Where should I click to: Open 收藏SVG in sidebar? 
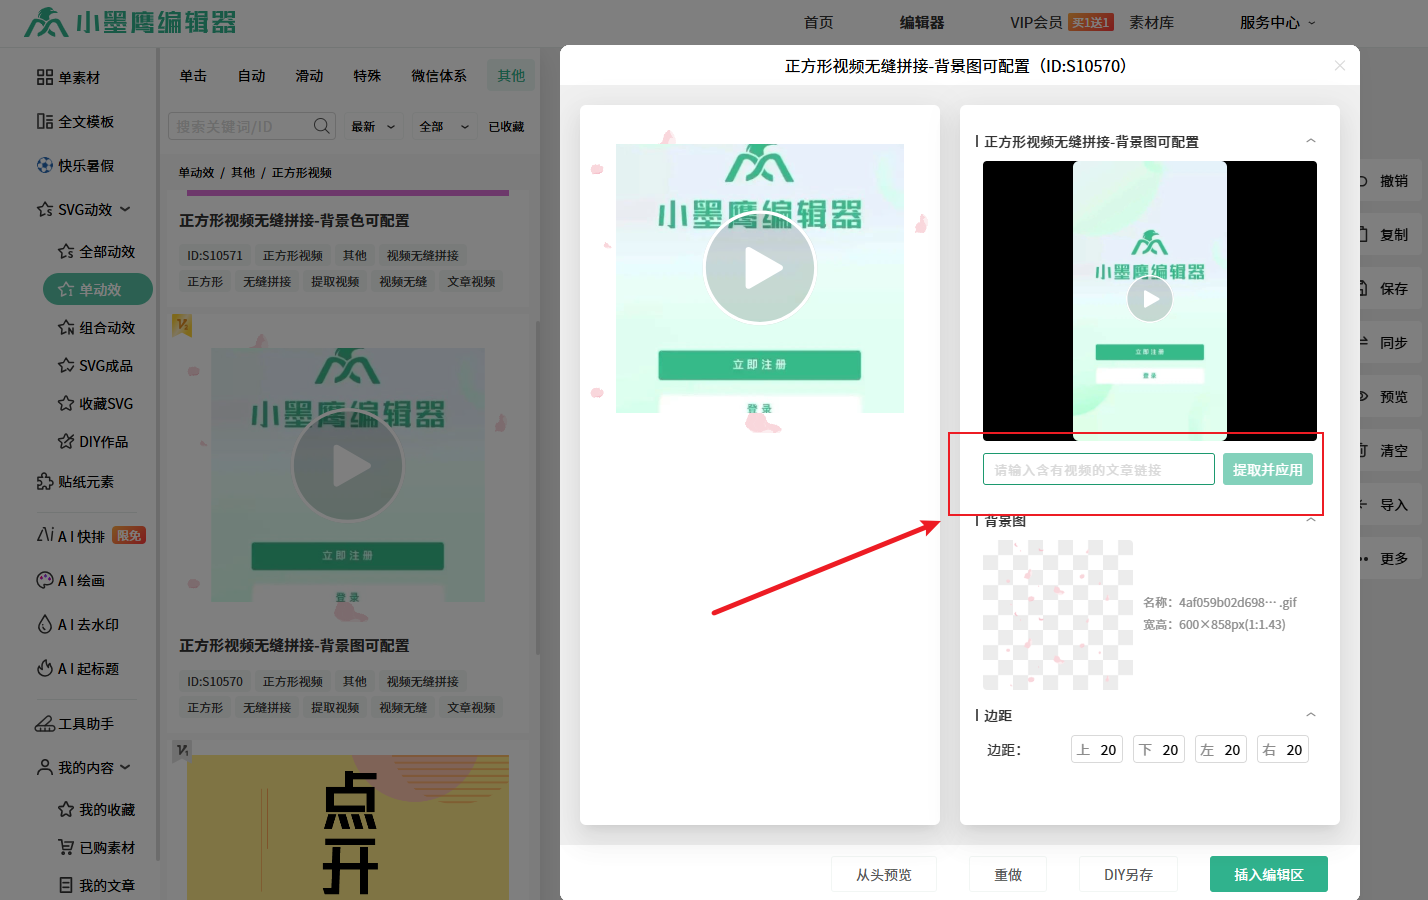(x=95, y=403)
